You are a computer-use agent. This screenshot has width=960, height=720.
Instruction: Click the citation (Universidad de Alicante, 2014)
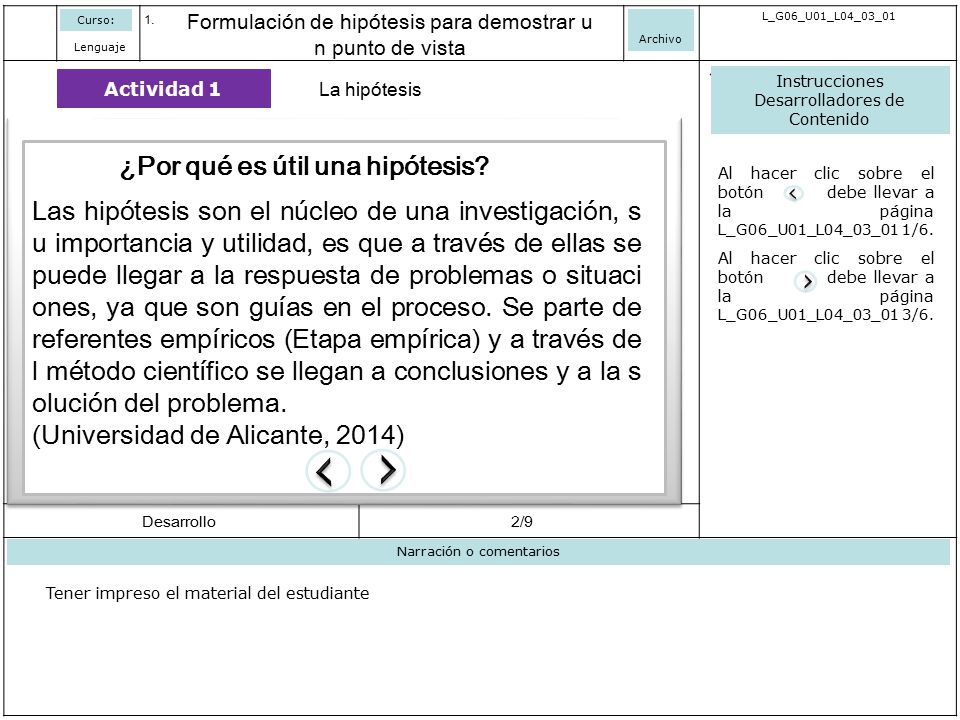pyautogui.click(x=218, y=435)
